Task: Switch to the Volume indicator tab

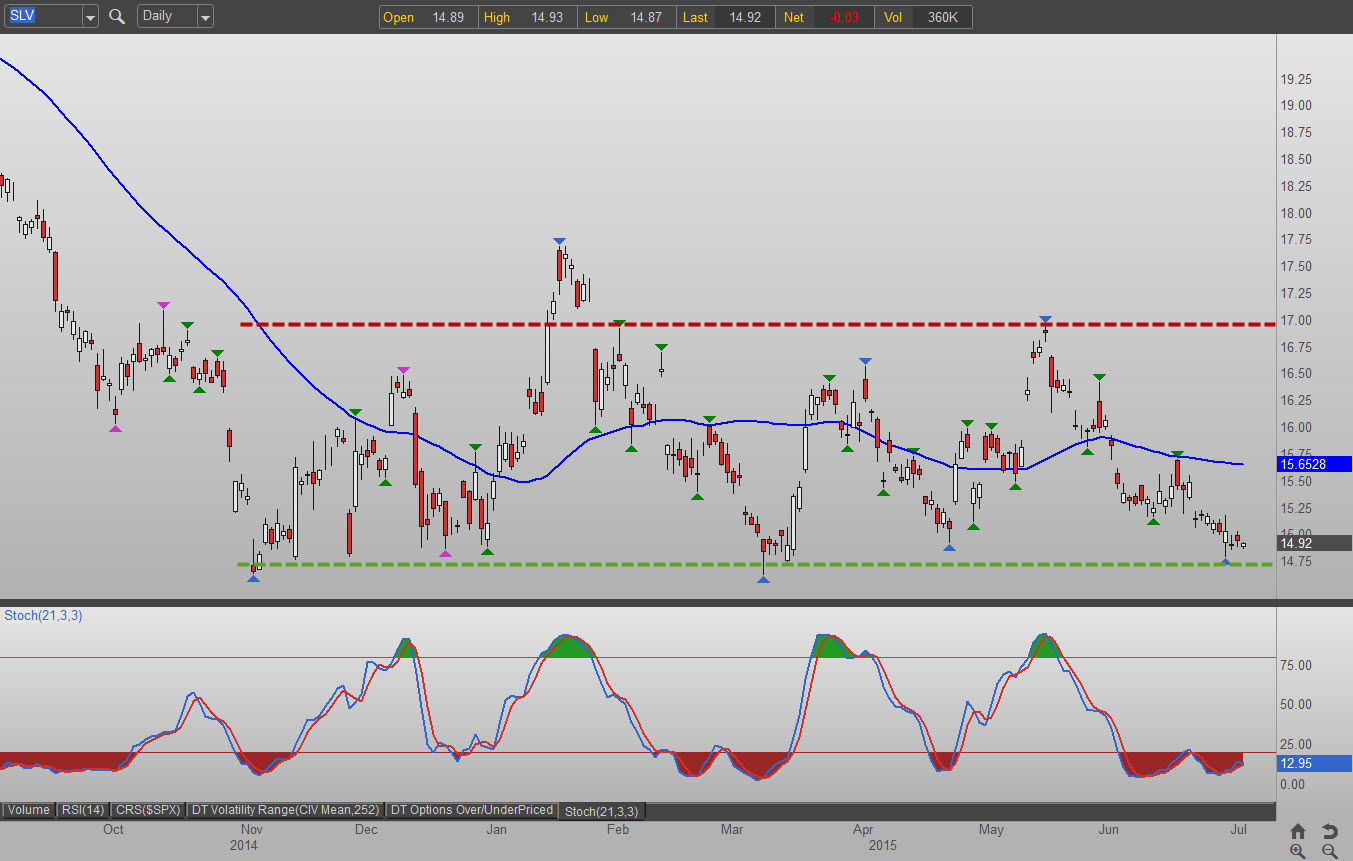Action: (28, 810)
